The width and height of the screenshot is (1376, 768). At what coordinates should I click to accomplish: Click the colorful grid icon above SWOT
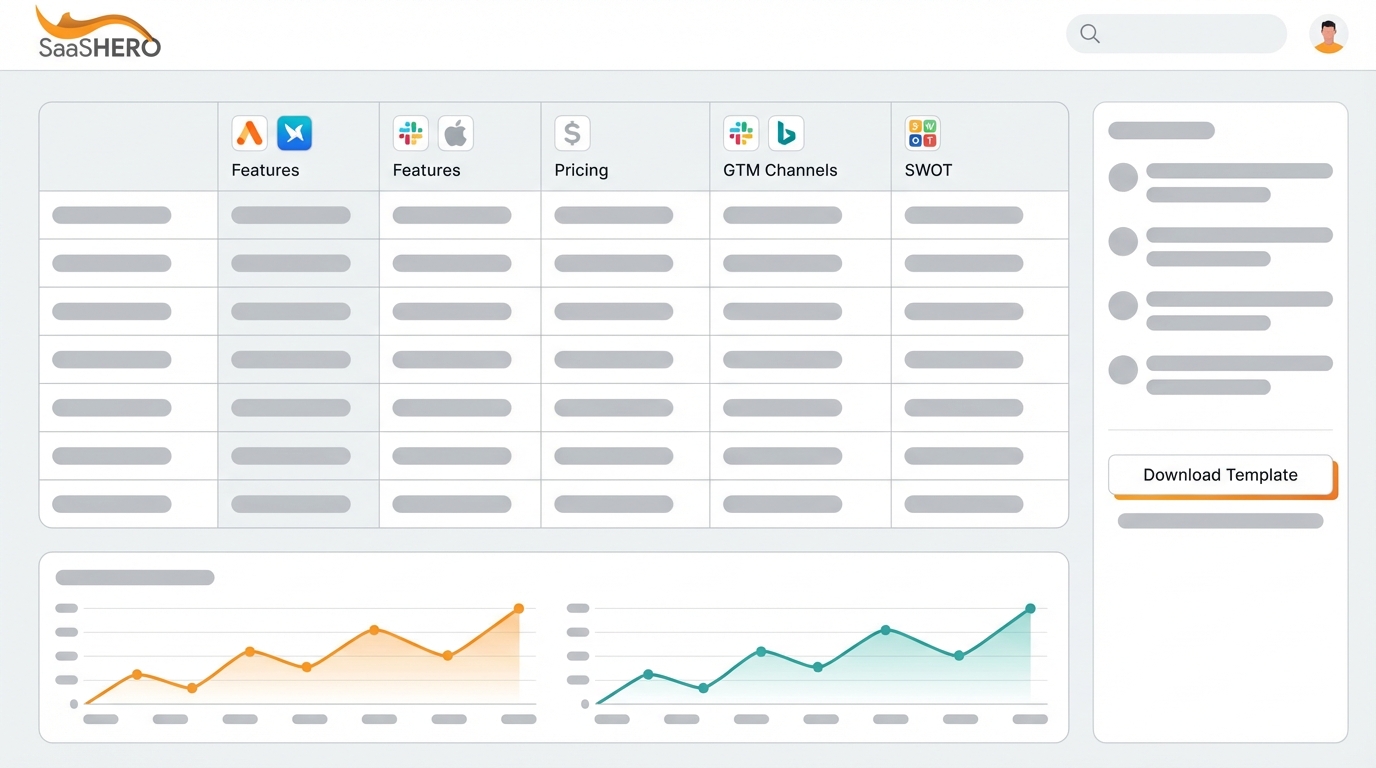pyautogui.click(x=922, y=132)
